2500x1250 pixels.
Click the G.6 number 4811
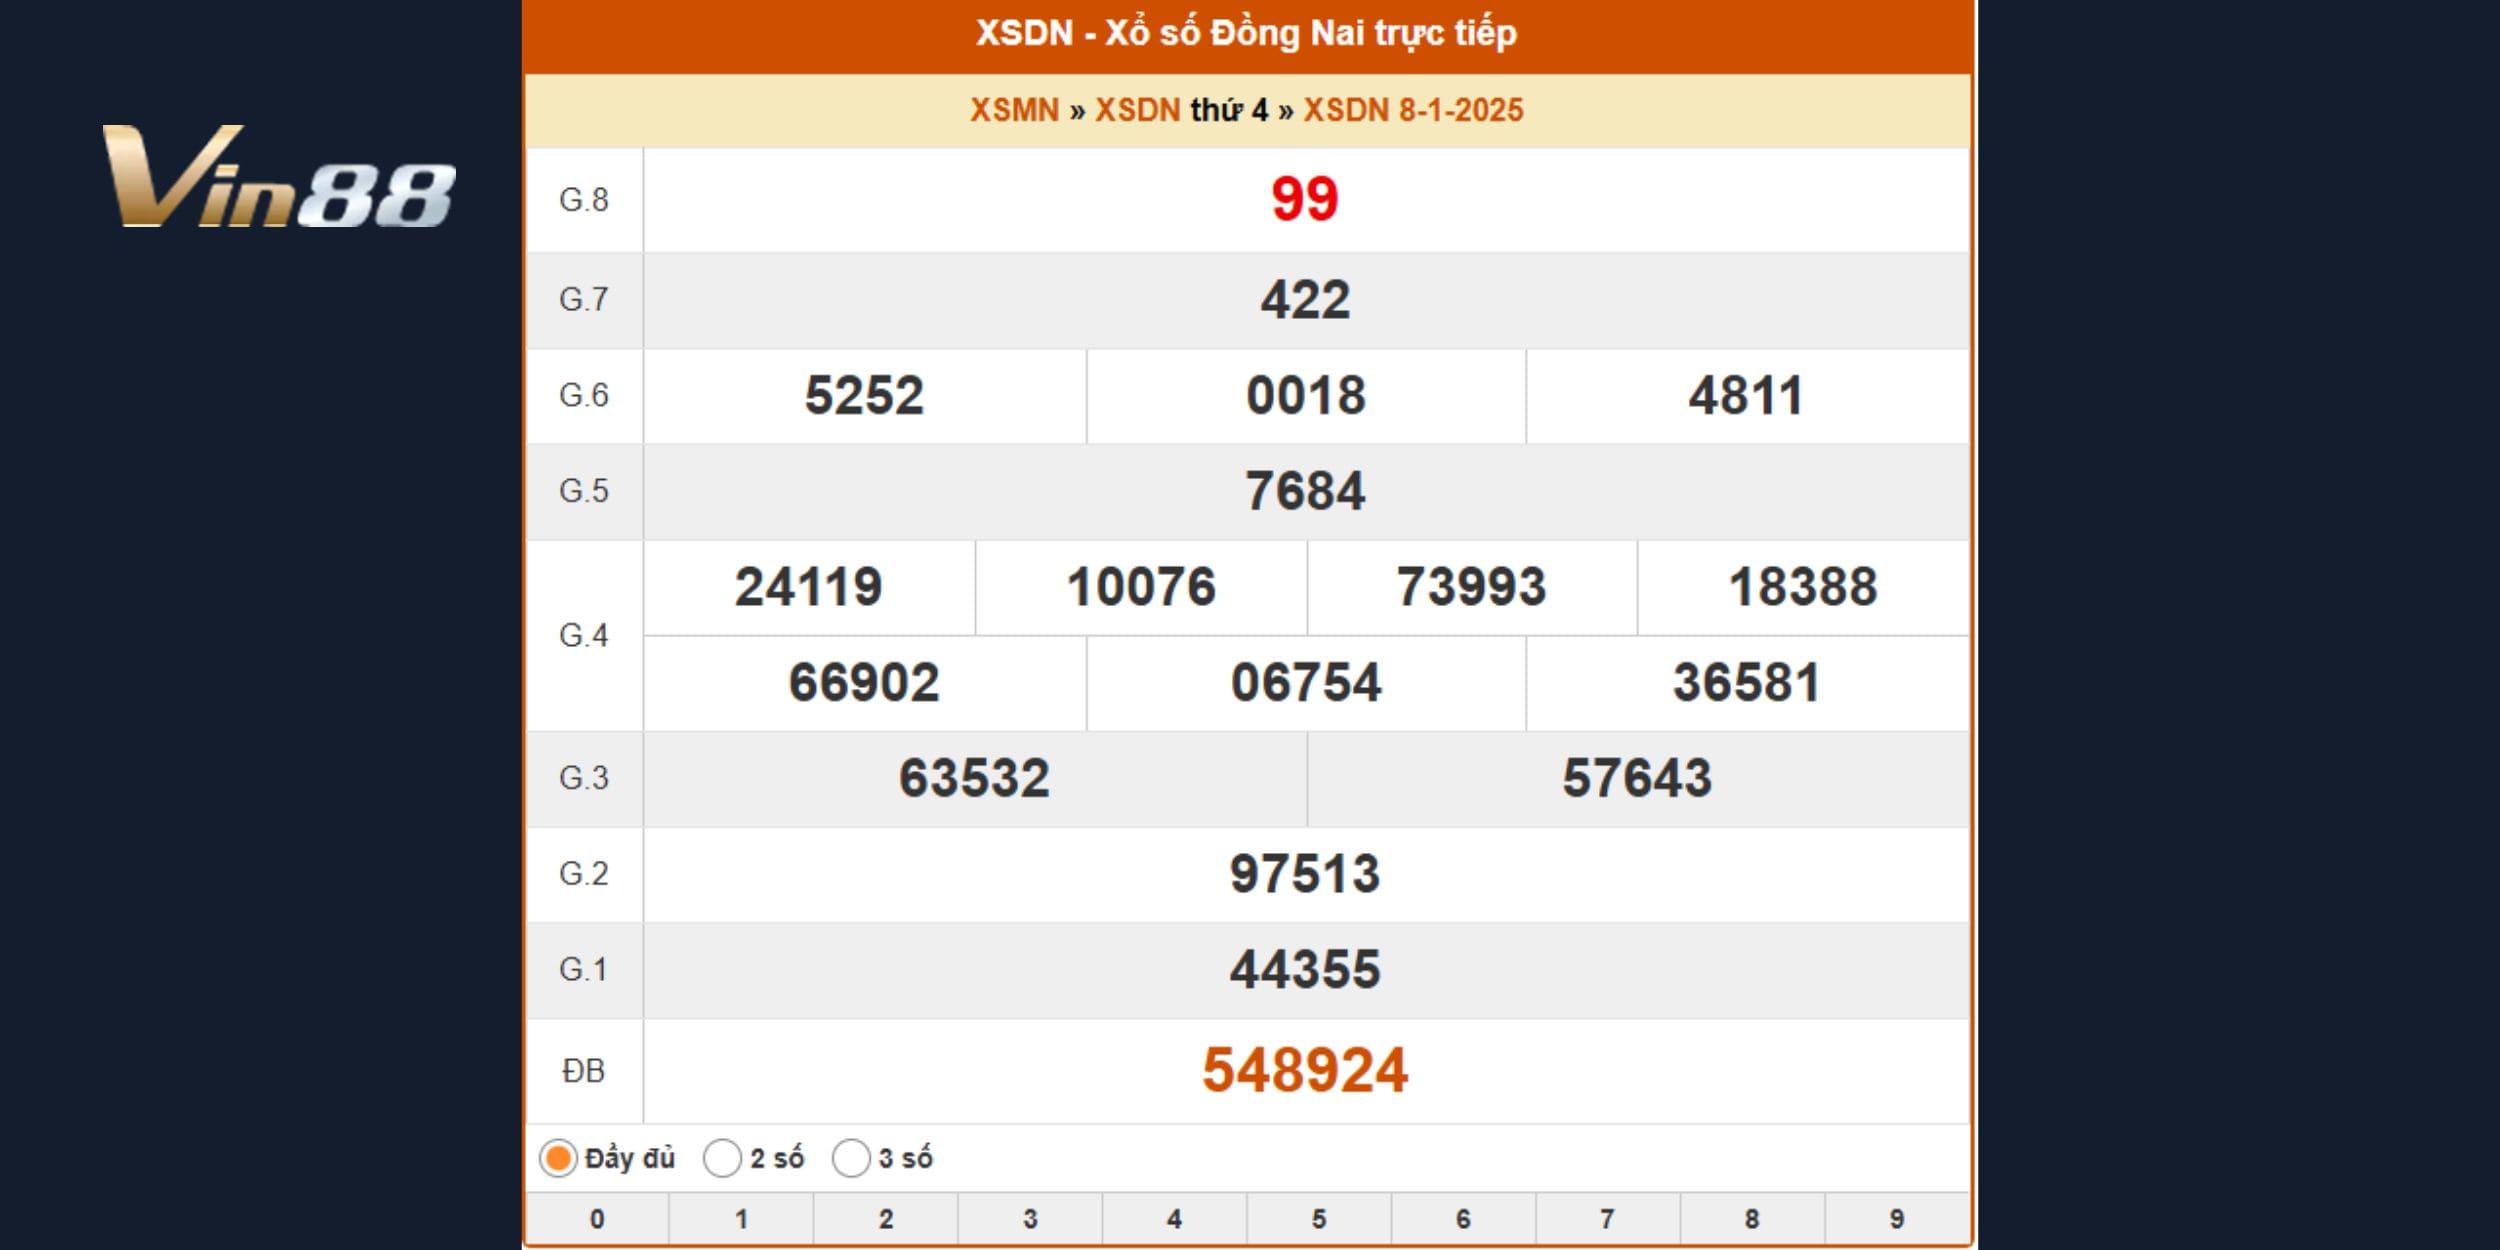1746,396
